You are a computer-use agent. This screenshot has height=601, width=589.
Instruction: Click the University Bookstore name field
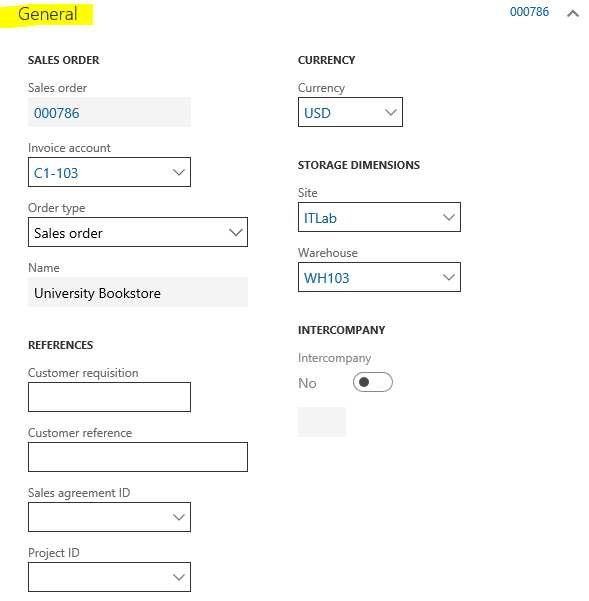[138, 292]
